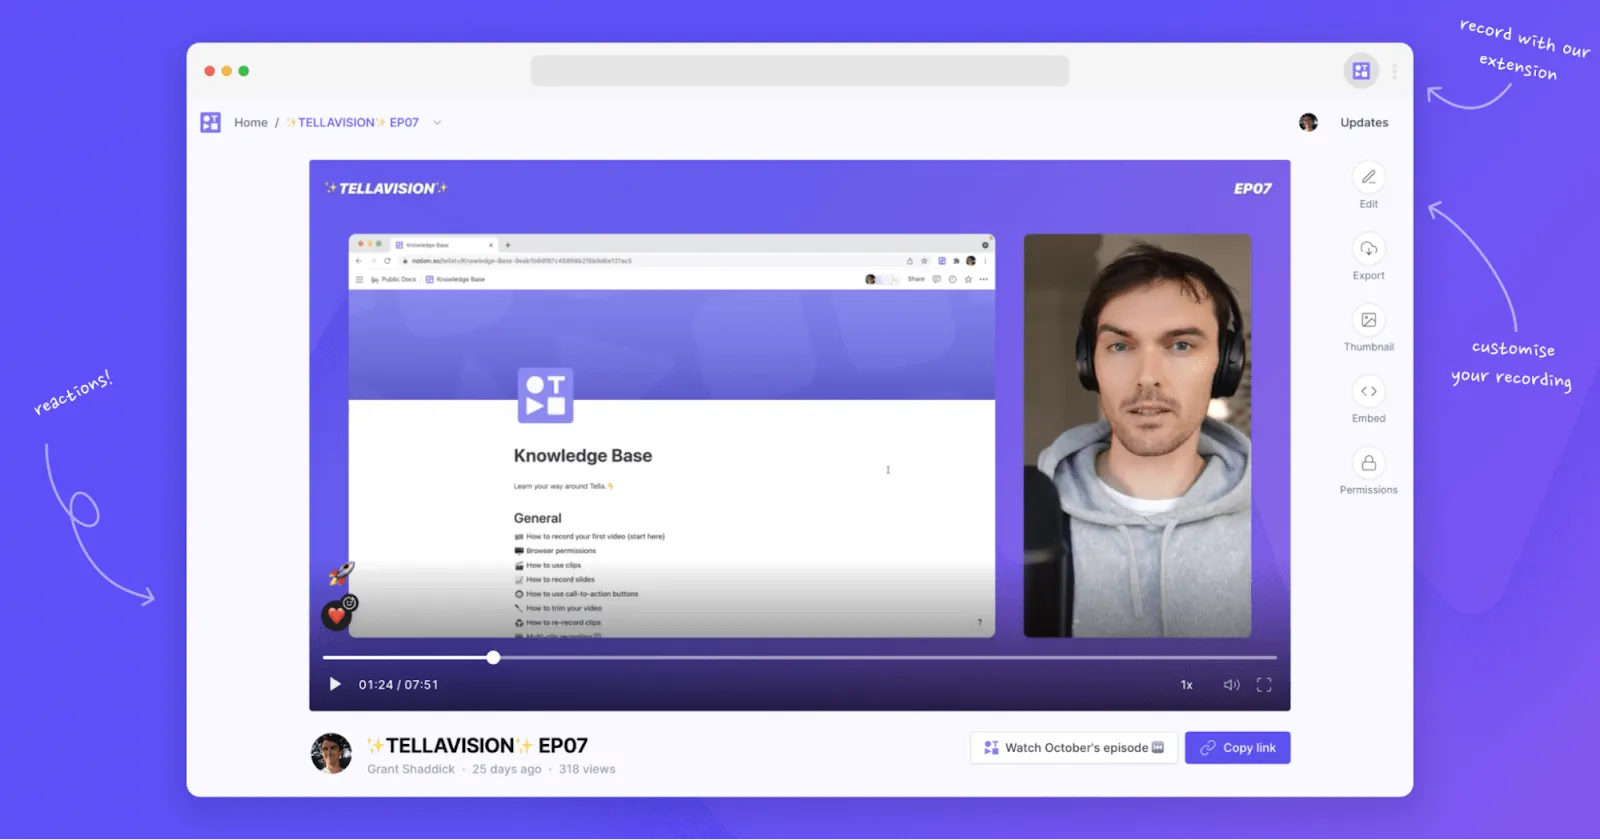Open the Updates menu item
Image resolution: width=1600 pixels, height=840 pixels.
(x=1364, y=122)
